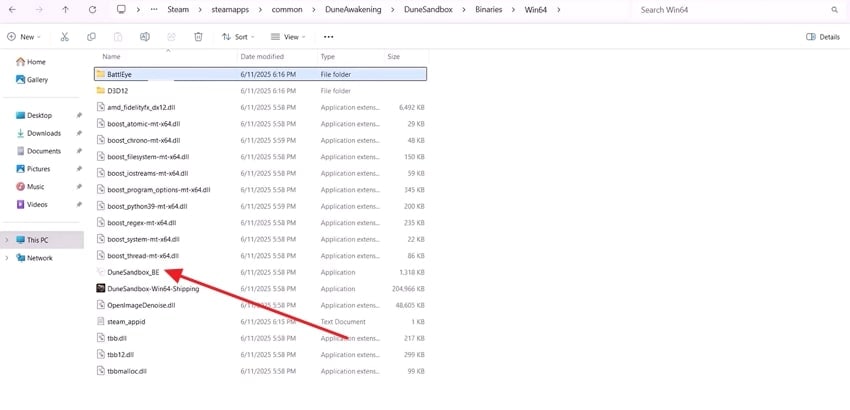
Task: Open Videos quick access folder
Action: tap(32, 204)
